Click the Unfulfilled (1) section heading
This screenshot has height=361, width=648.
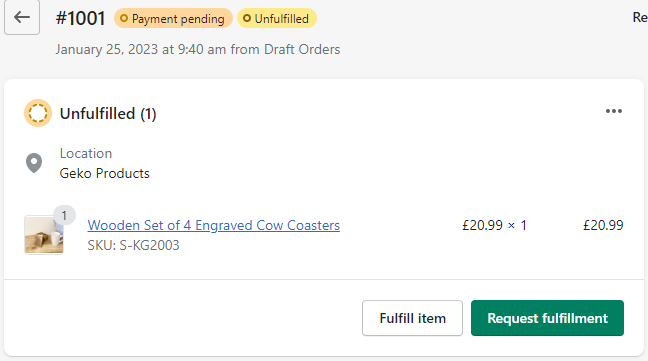coord(108,114)
